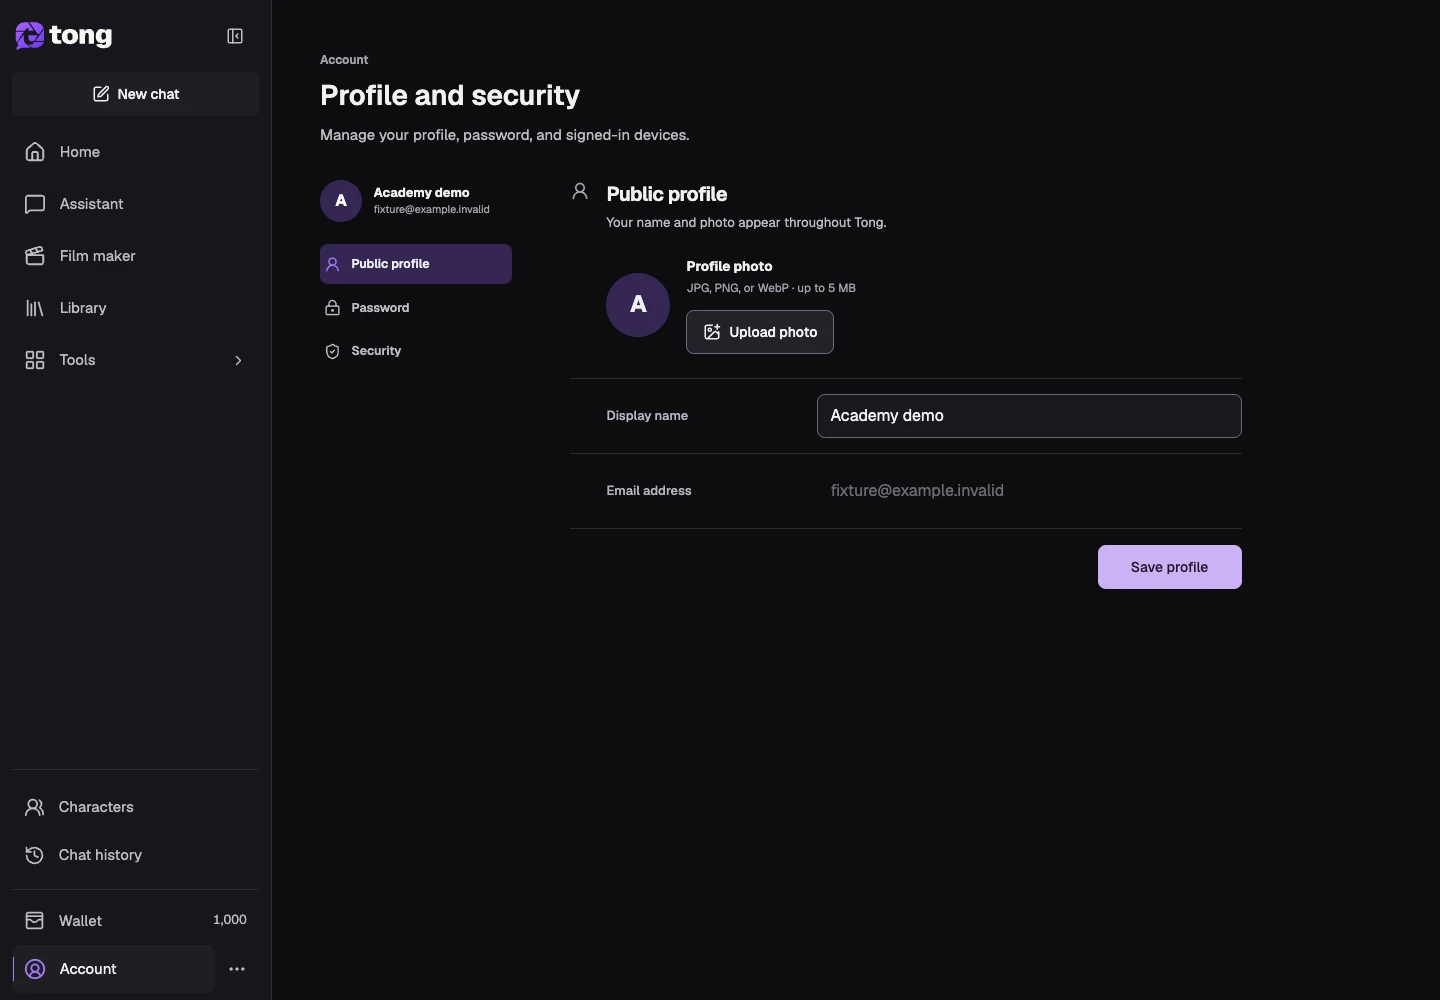The height and width of the screenshot is (1000, 1440).
Task: Switch to the Security tab
Action: pyautogui.click(x=416, y=351)
